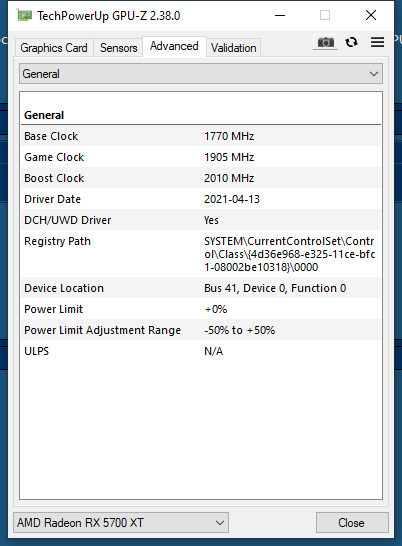Click the refresh arrows icon
The image size is (402, 546).
click(x=351, y=42)
